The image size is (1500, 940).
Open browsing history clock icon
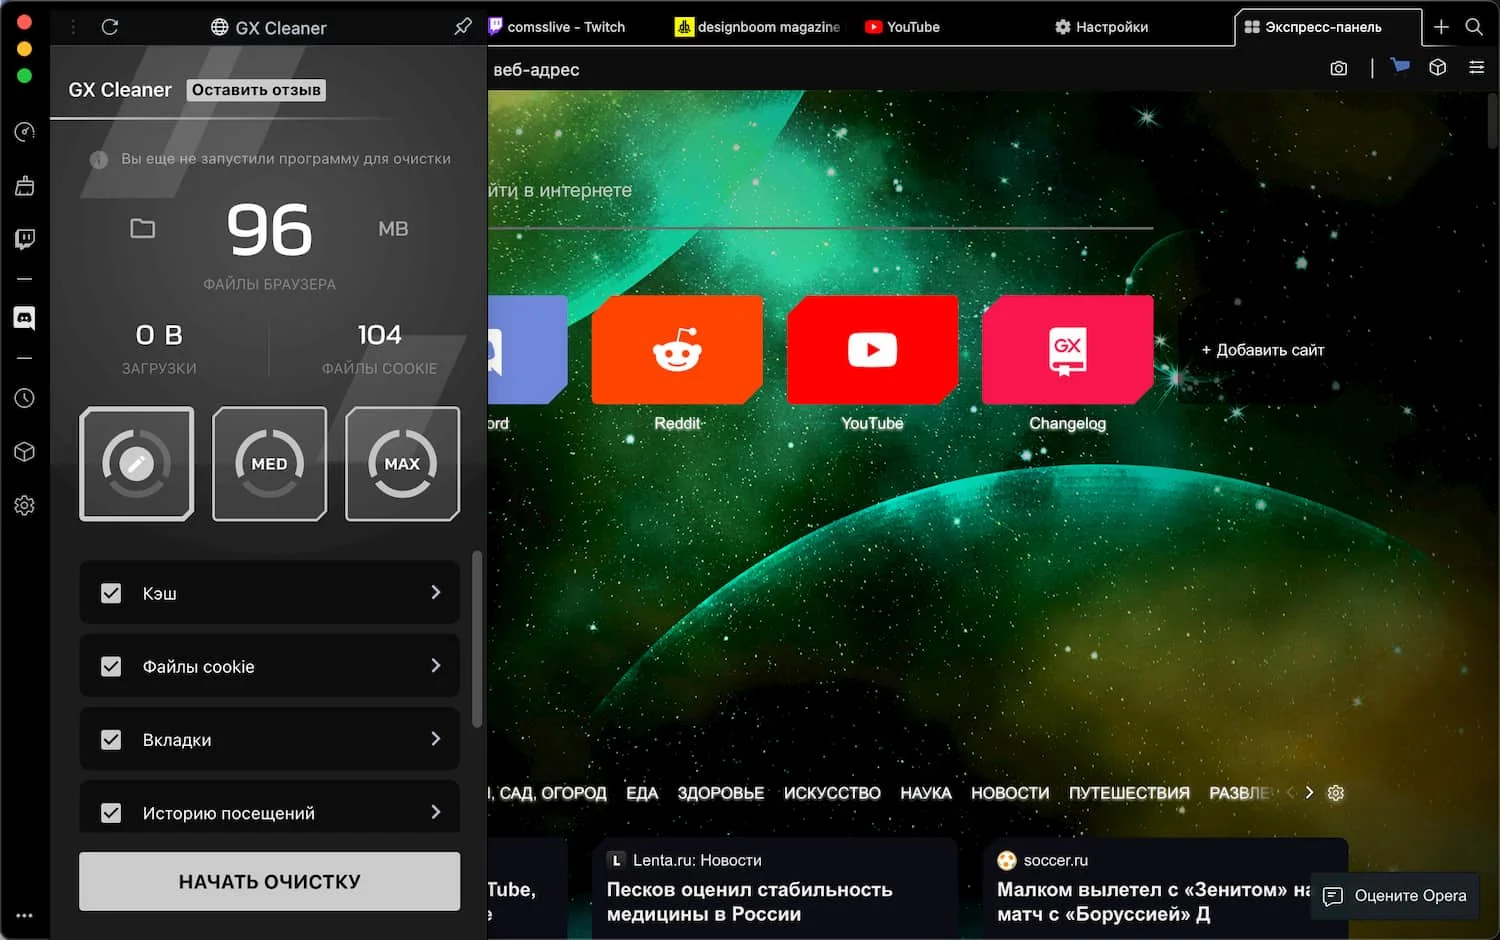(x=25, y=398)
